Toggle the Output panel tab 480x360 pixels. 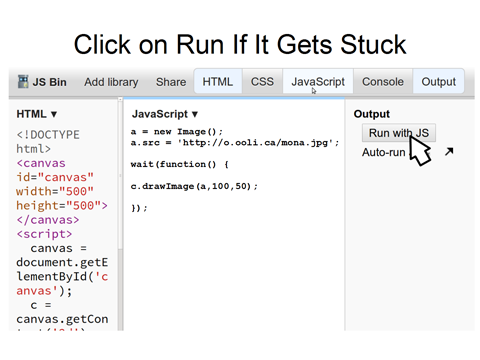438,82
